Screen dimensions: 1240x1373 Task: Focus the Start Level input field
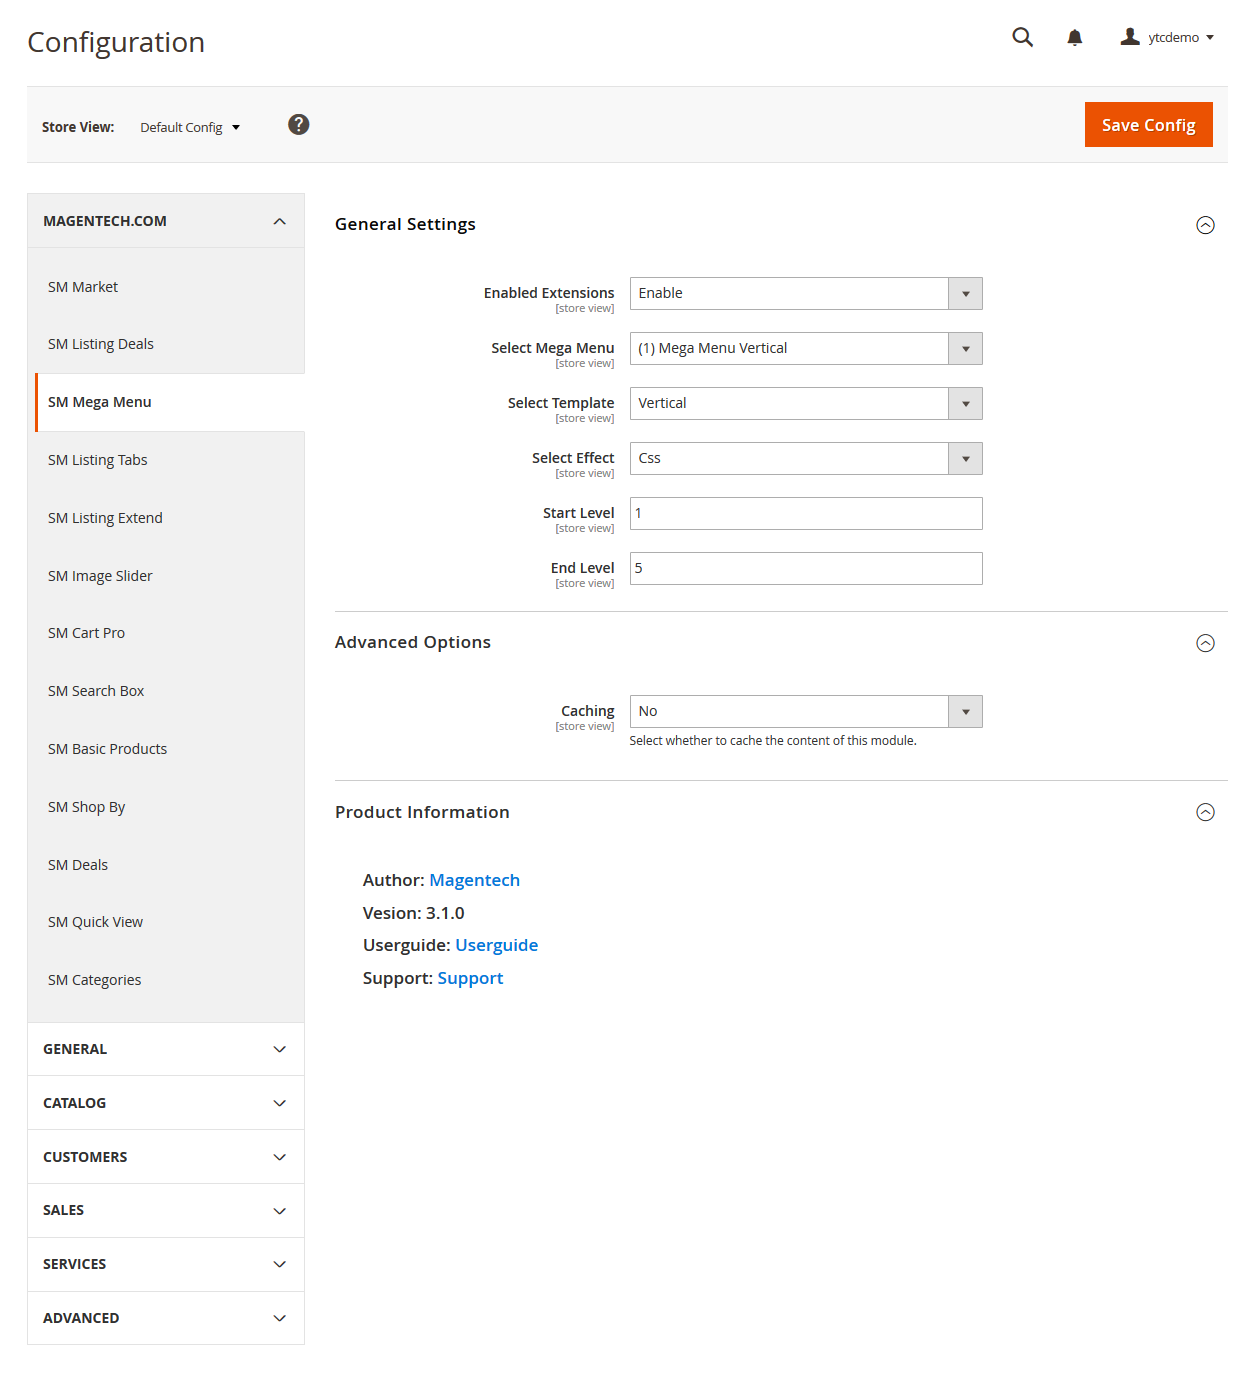click(x=806, y=513)
